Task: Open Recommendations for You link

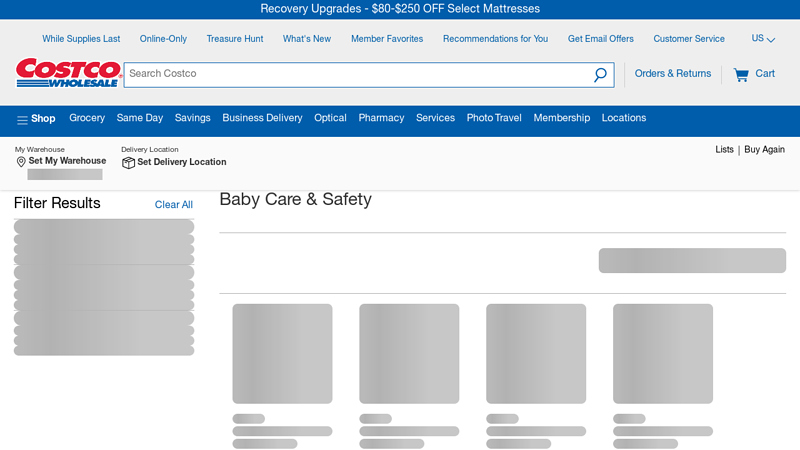Action: pyautogui.click(x=495, y=39)
